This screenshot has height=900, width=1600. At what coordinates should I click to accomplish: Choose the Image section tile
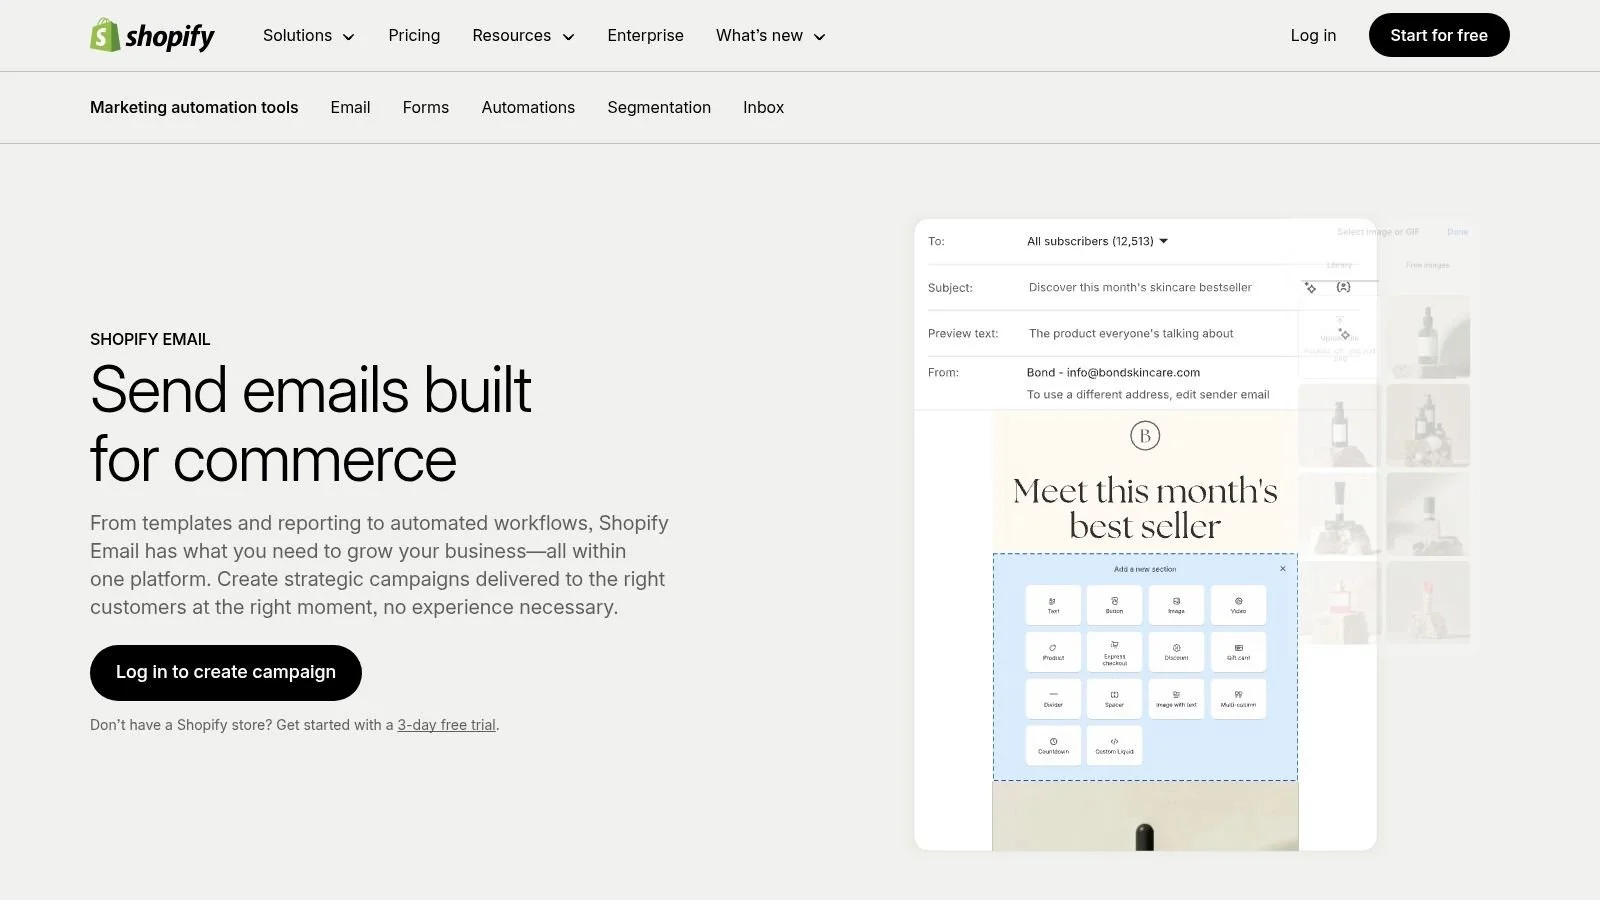[1176, 605]
